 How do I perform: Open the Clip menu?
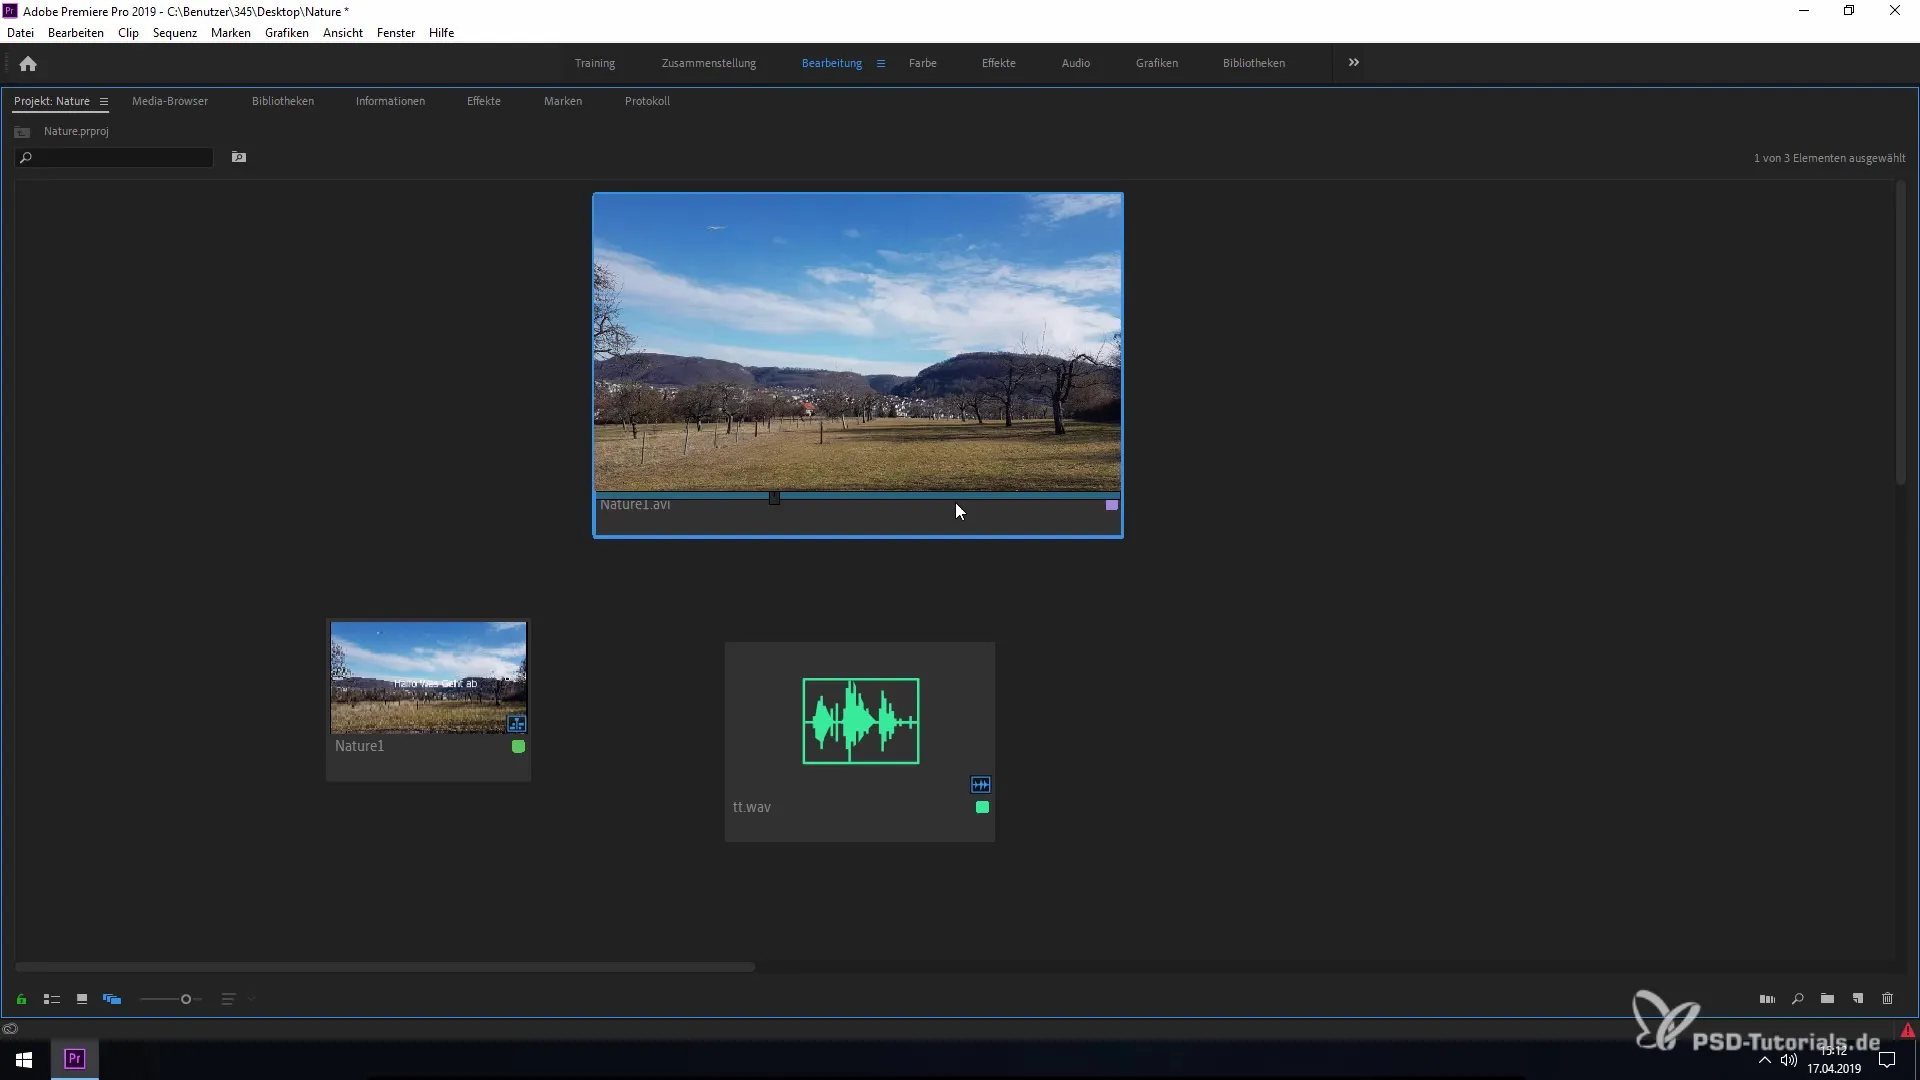point(128,33)
